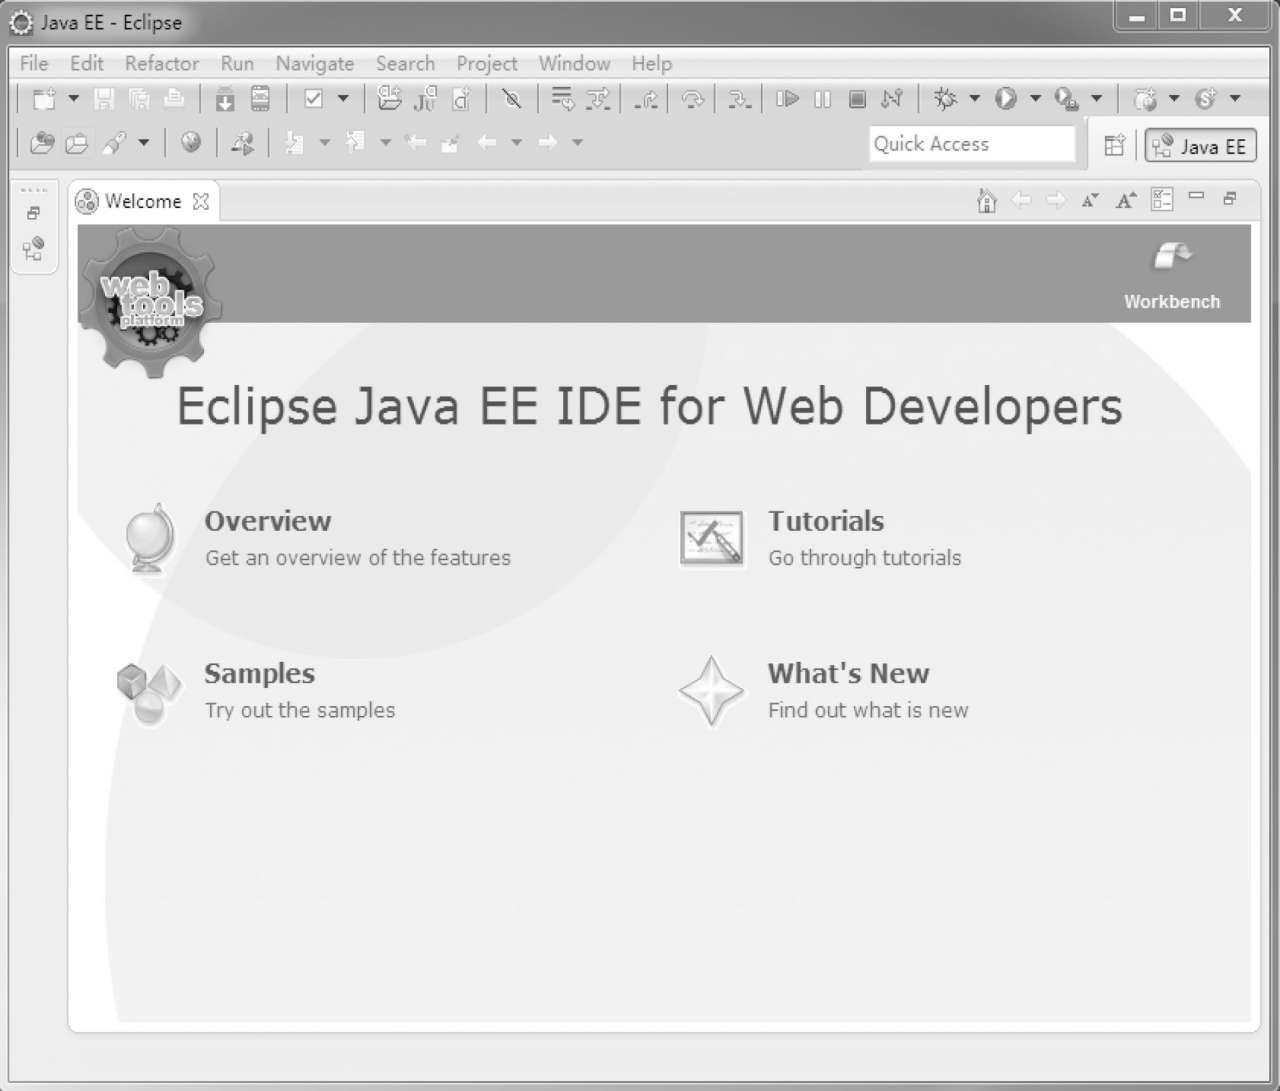Open the External Tools dropdown arrow
The width and height of the screenshot is (1280, 1091).
tap(1096, 99)
